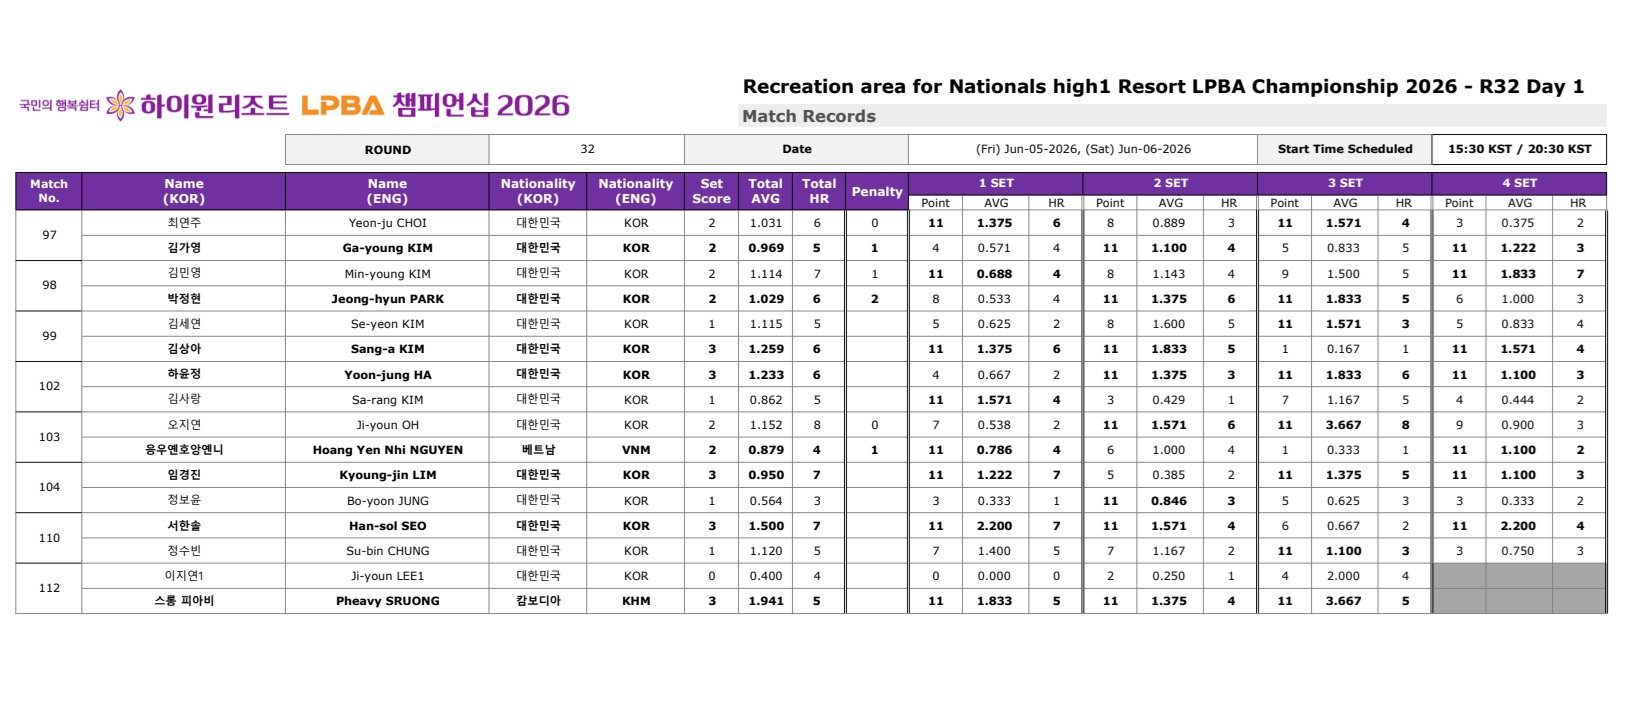Select Start Time Scheduled label
Image resolution: width=1632 pixels, height=728 pixels.
point(1345,149)
